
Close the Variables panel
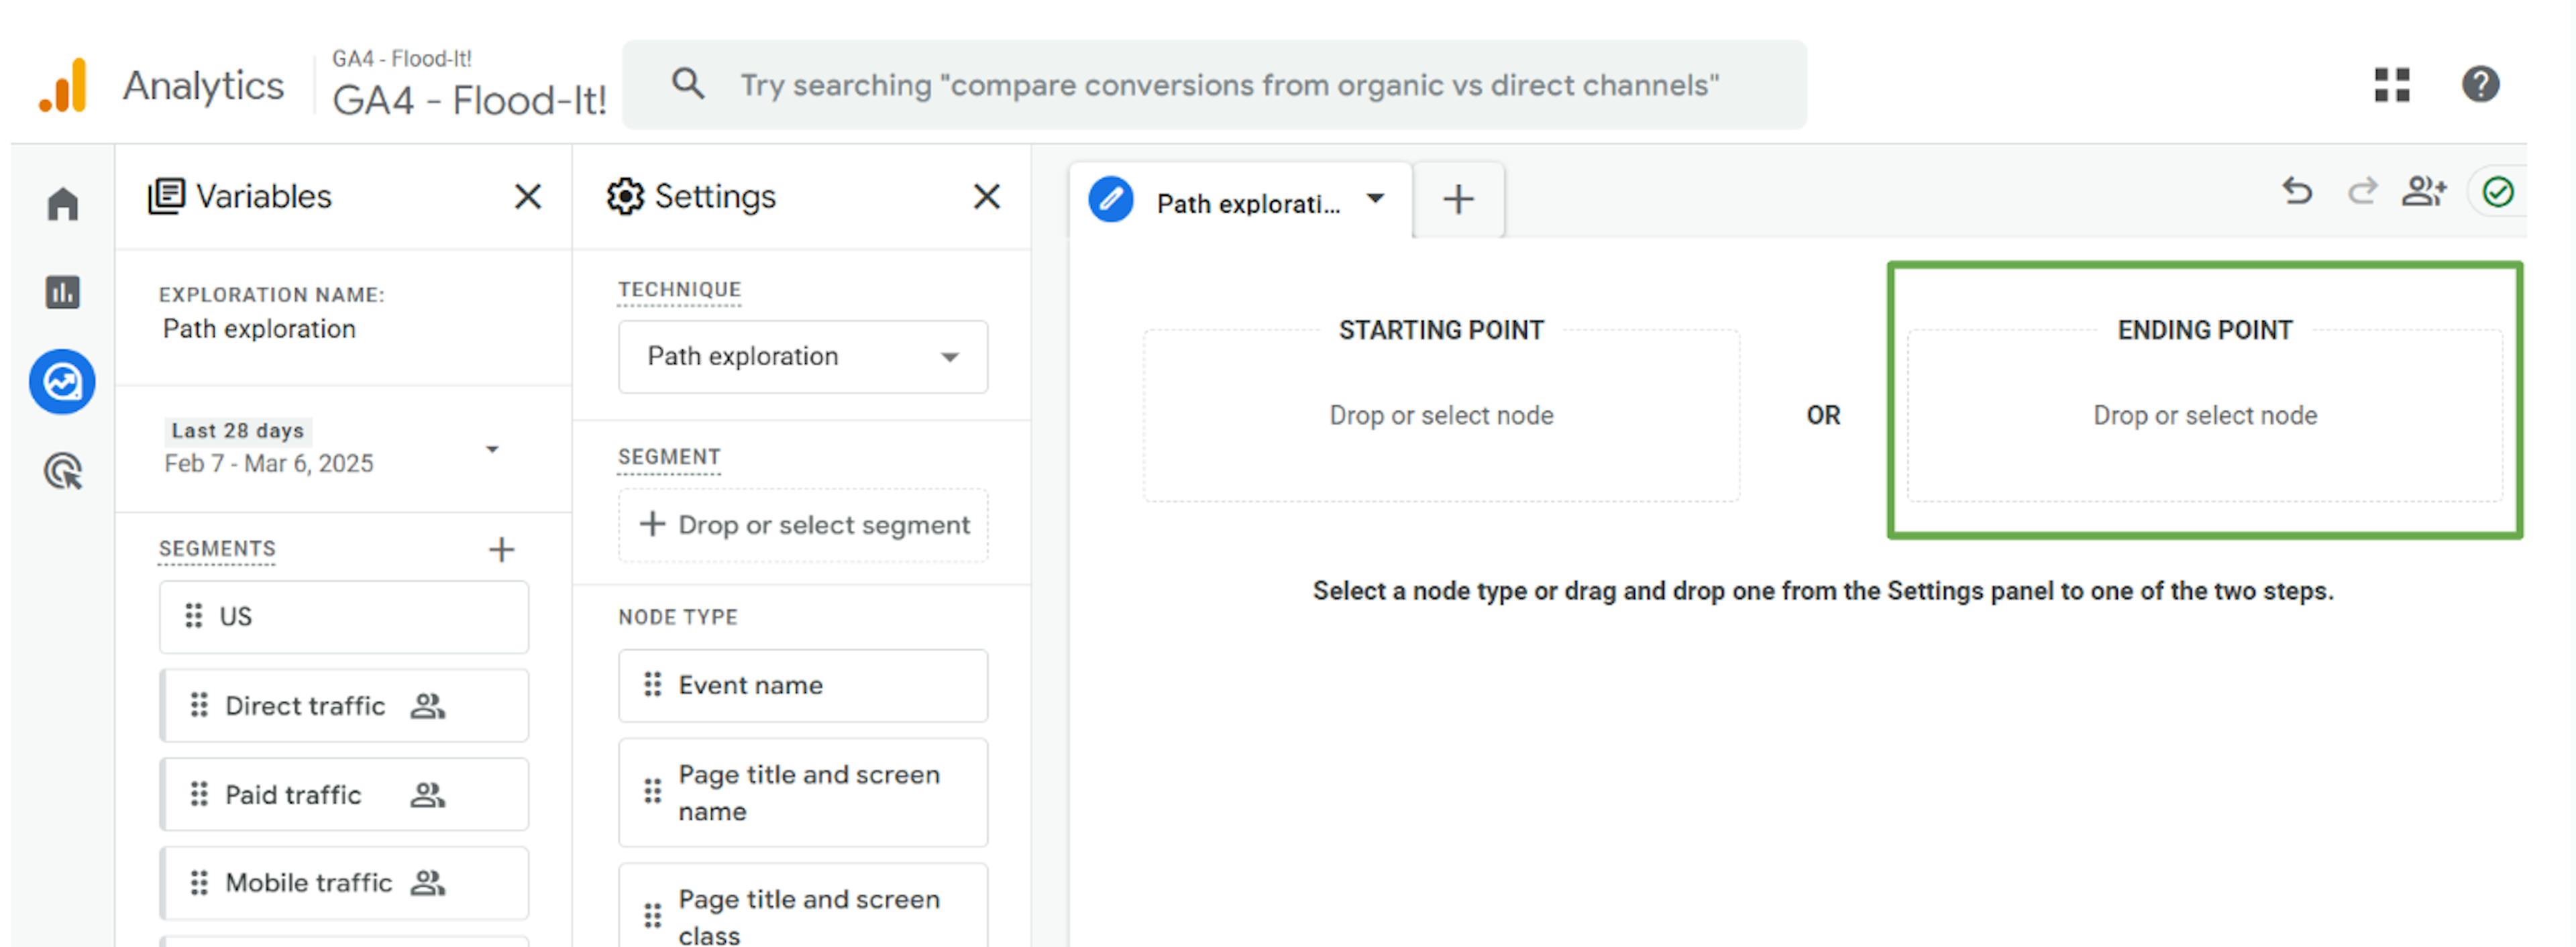528,196
